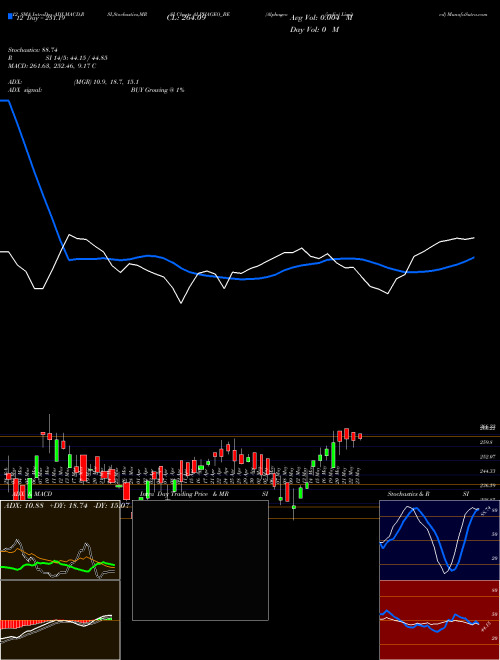Click the empty Intra Day Trading Price panel
The height and width of the screenshot is (660, 500).
point(200,560)
